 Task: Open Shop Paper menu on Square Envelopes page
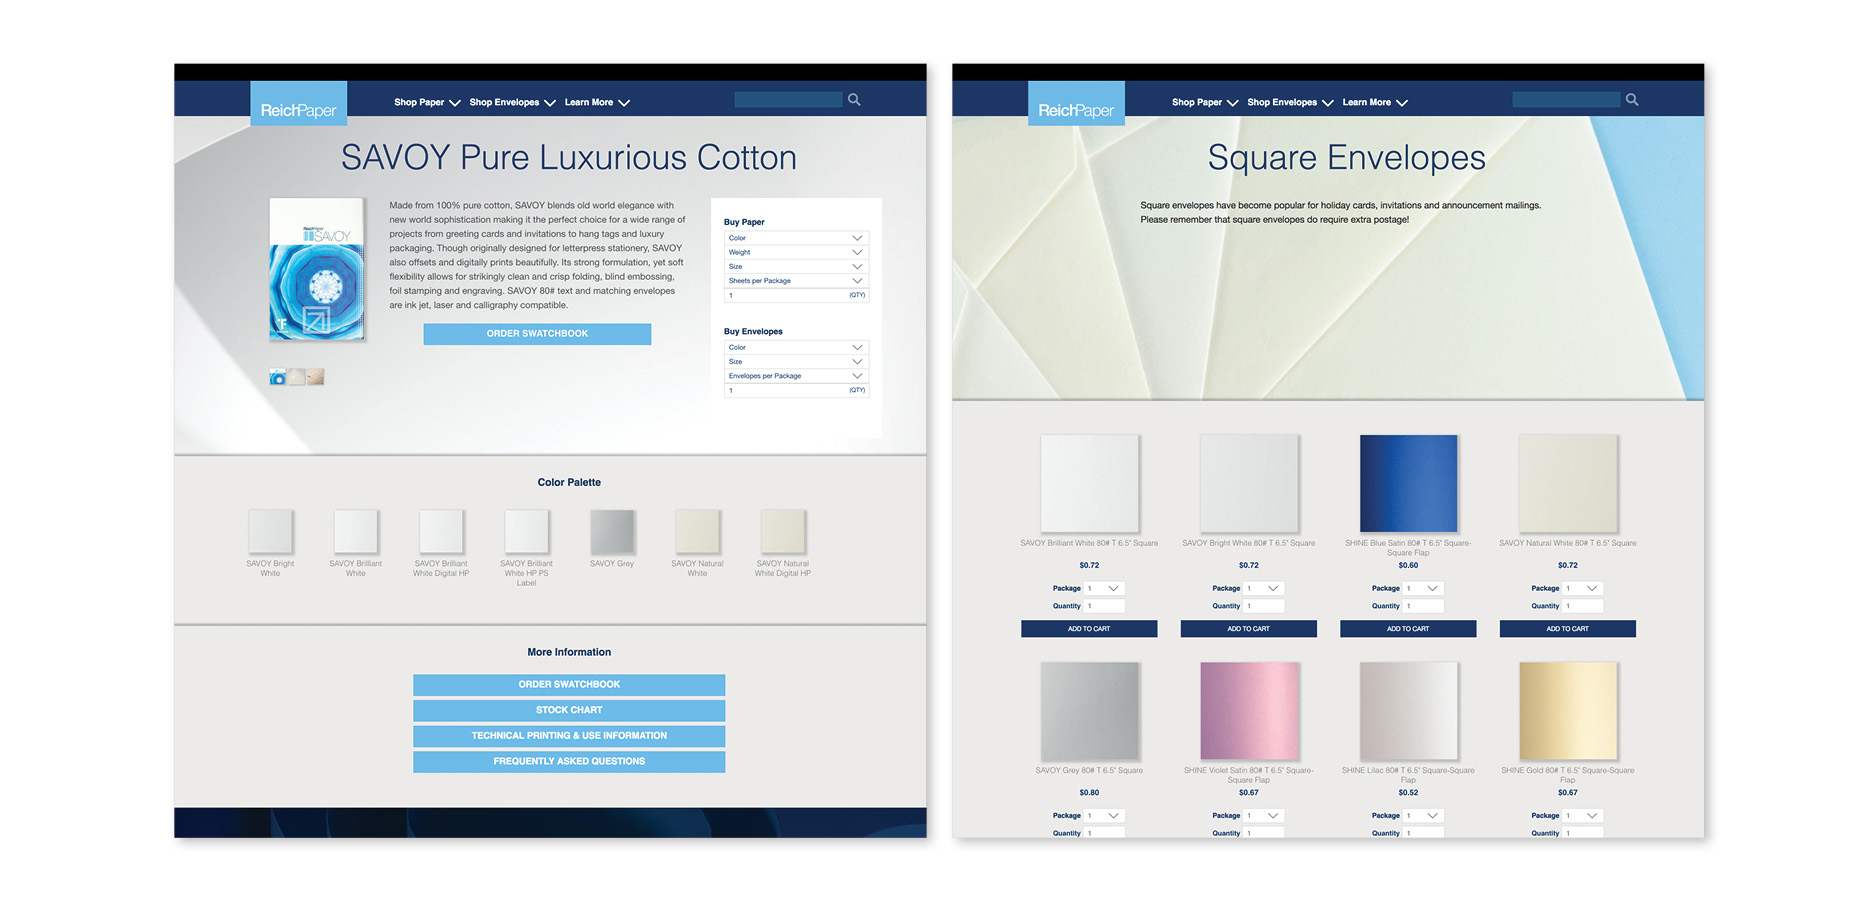[1205, 102]
